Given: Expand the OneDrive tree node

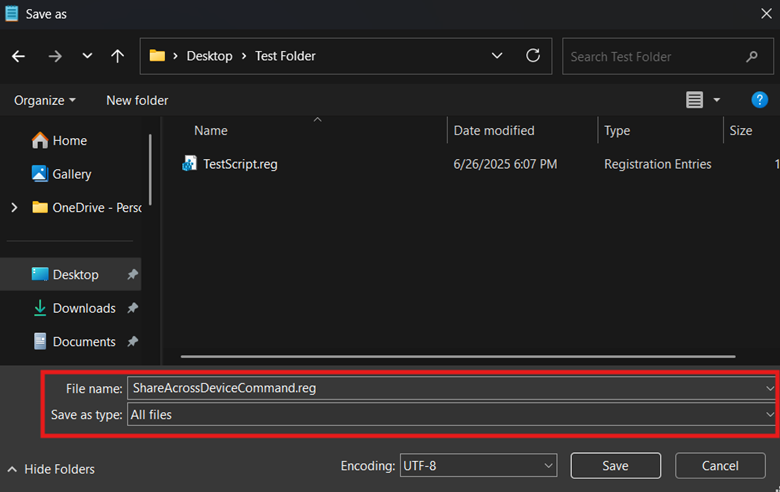Looking at the screenshot, I should pos(14,207).
